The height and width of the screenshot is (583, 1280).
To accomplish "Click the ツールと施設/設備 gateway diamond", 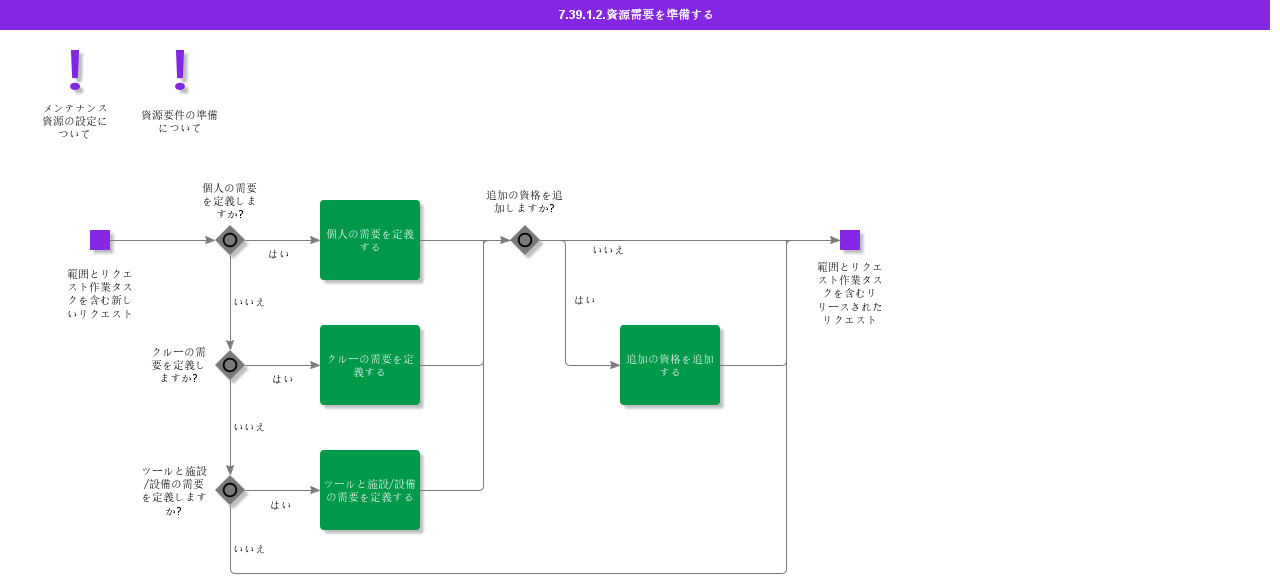I will (x=230, y=490).
